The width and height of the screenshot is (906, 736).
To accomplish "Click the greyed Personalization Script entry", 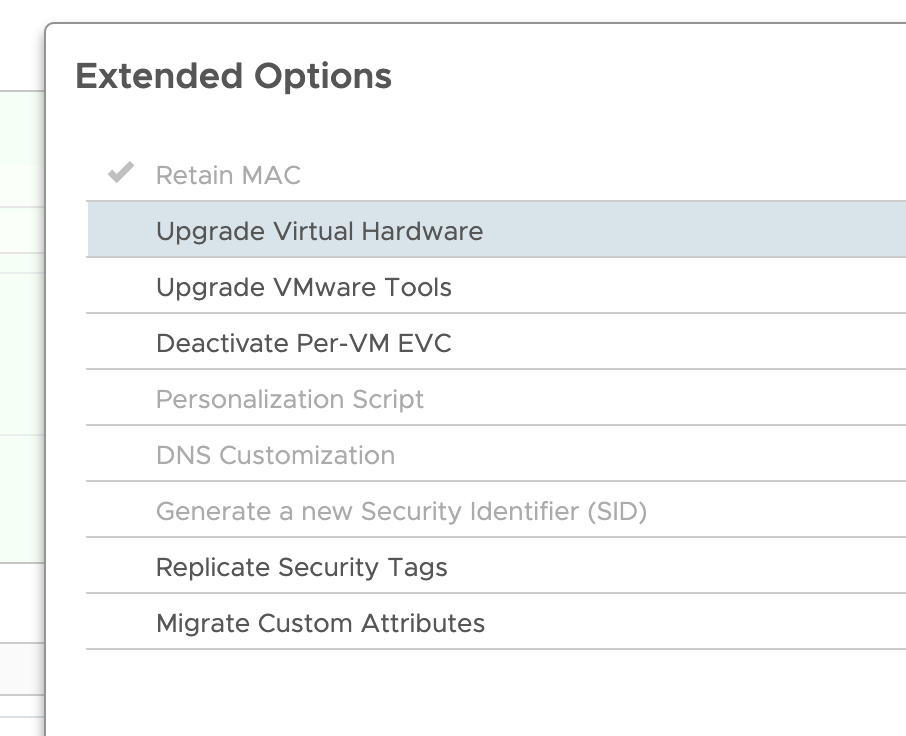I will click(x=290, y=399).
